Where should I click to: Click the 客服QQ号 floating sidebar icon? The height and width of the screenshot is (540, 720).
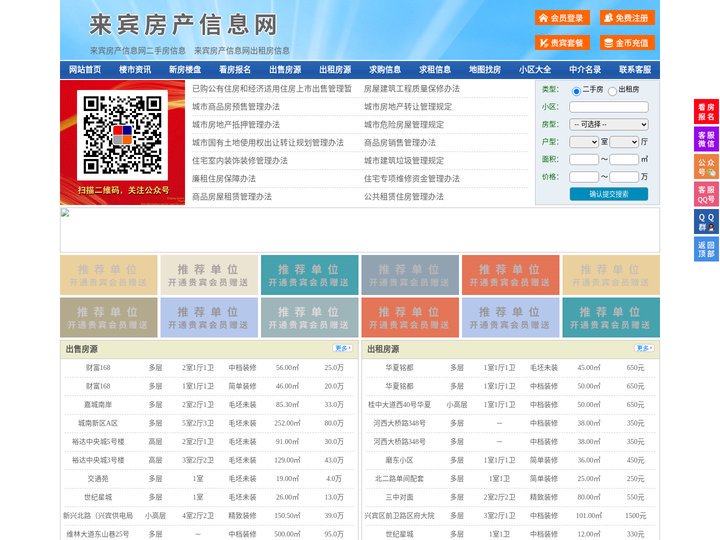[x=706, y=194]
